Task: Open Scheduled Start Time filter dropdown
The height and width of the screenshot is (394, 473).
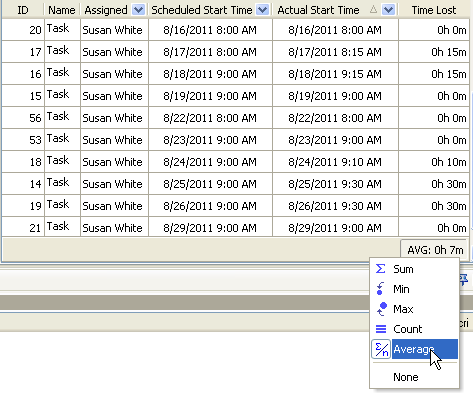Action: 263,10
